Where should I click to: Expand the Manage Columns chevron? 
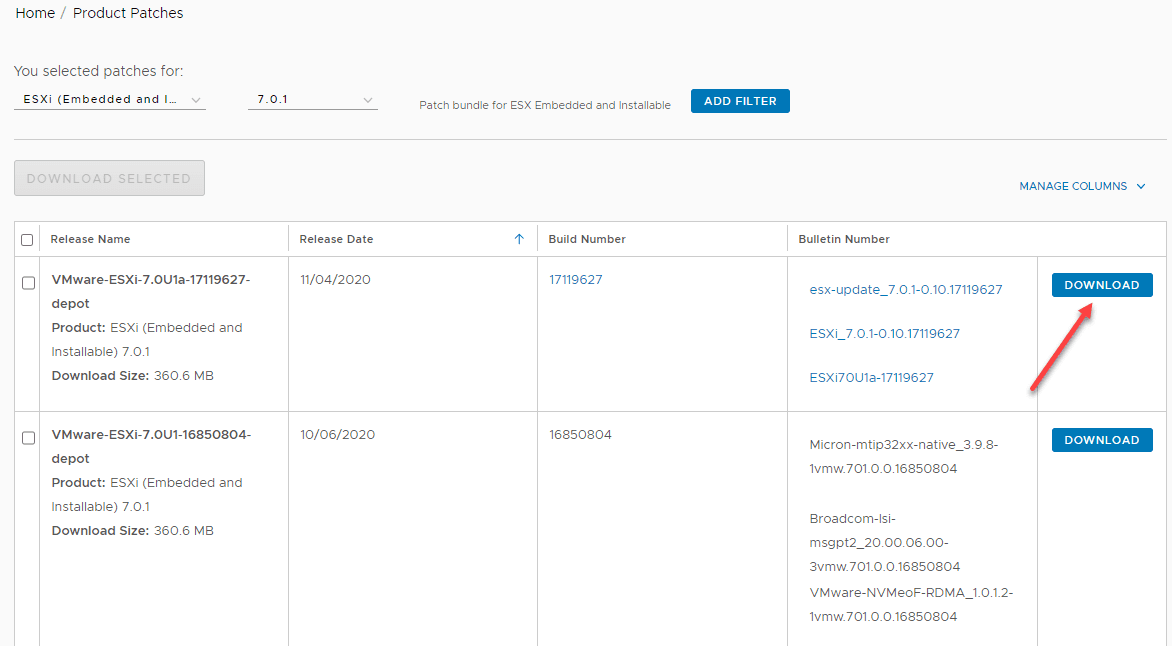(x=1141, y=186)
